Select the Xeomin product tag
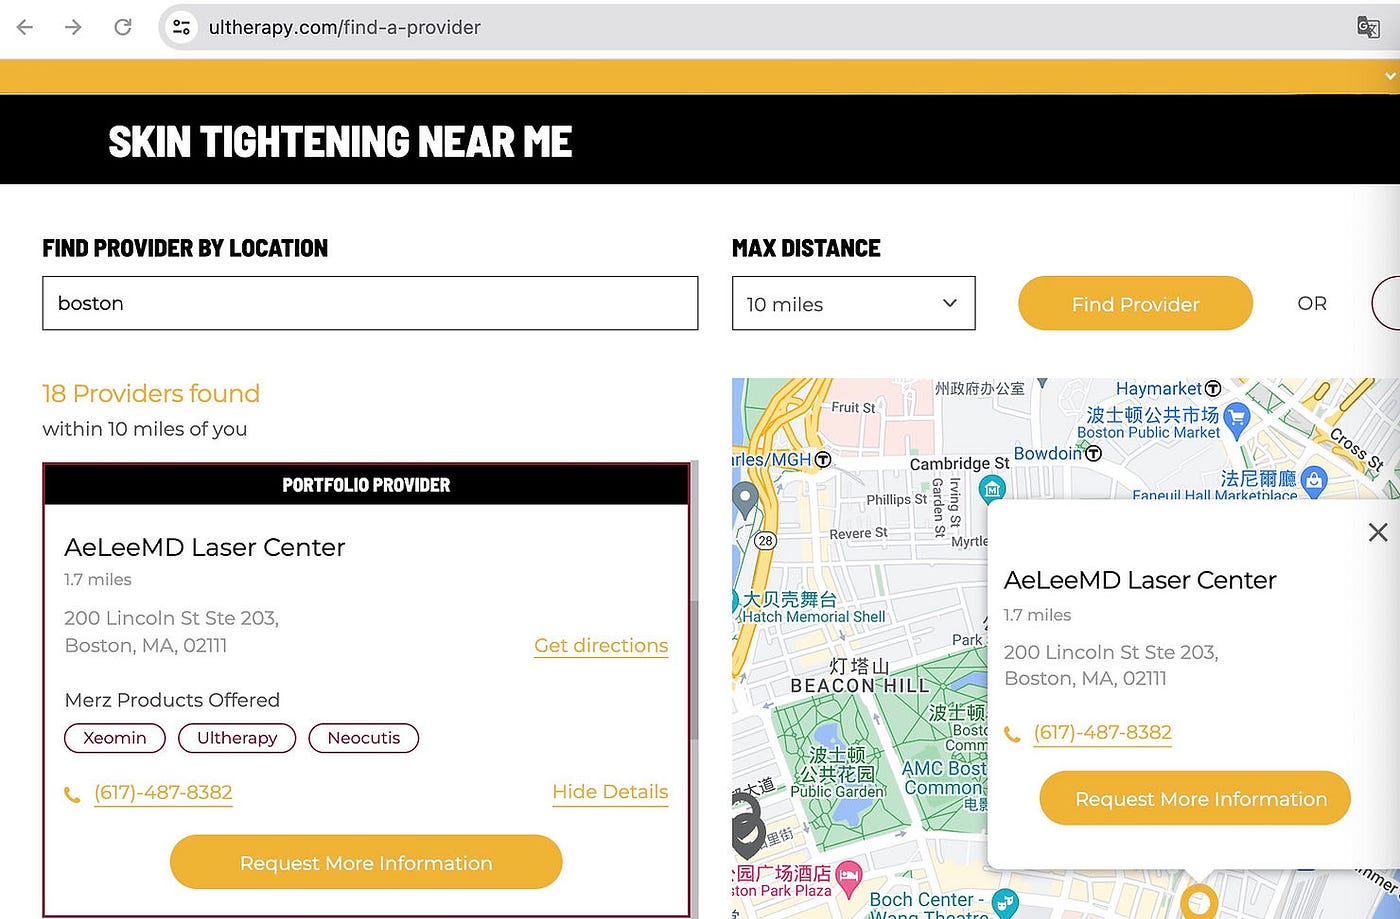The width and height of the screenshot is (1400, 919). point(115,738)
